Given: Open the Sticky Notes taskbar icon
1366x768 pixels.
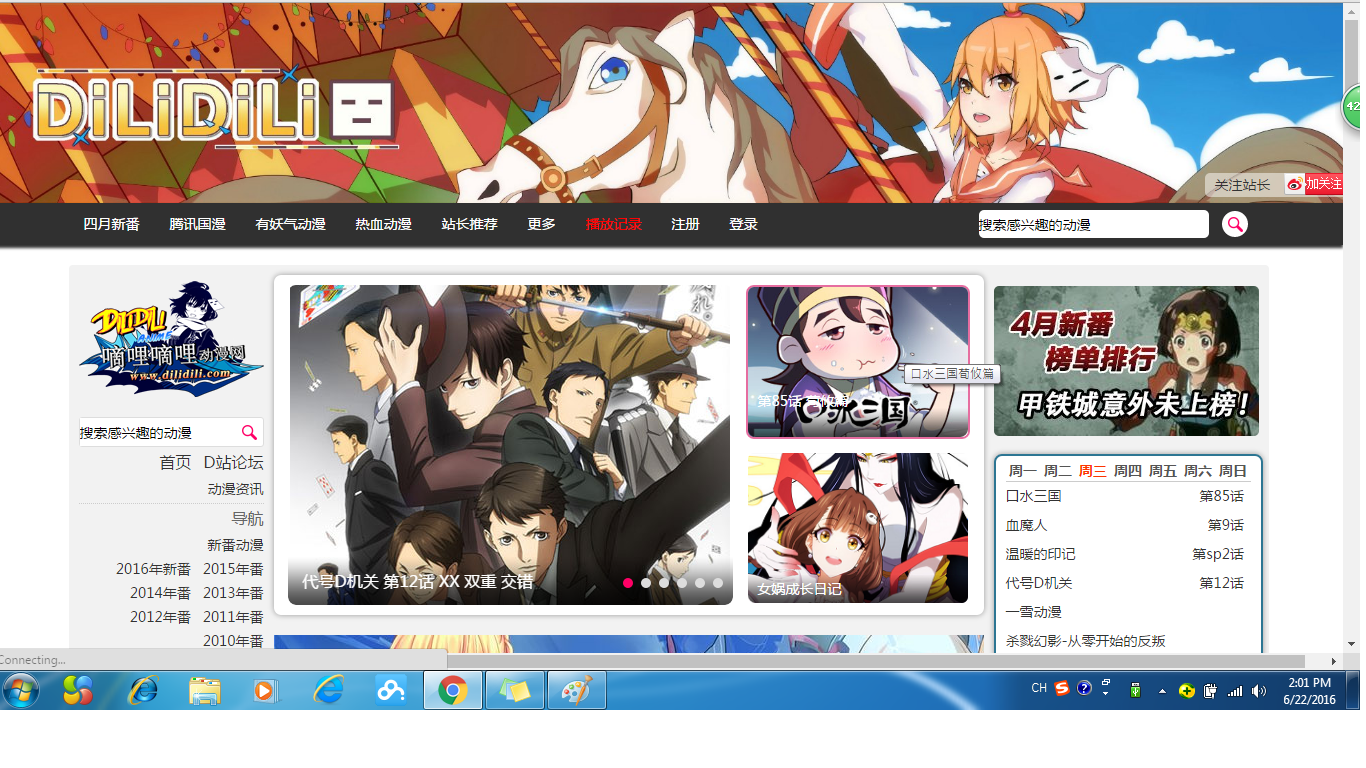Looking at the screenshot, I should coord(515,690).
